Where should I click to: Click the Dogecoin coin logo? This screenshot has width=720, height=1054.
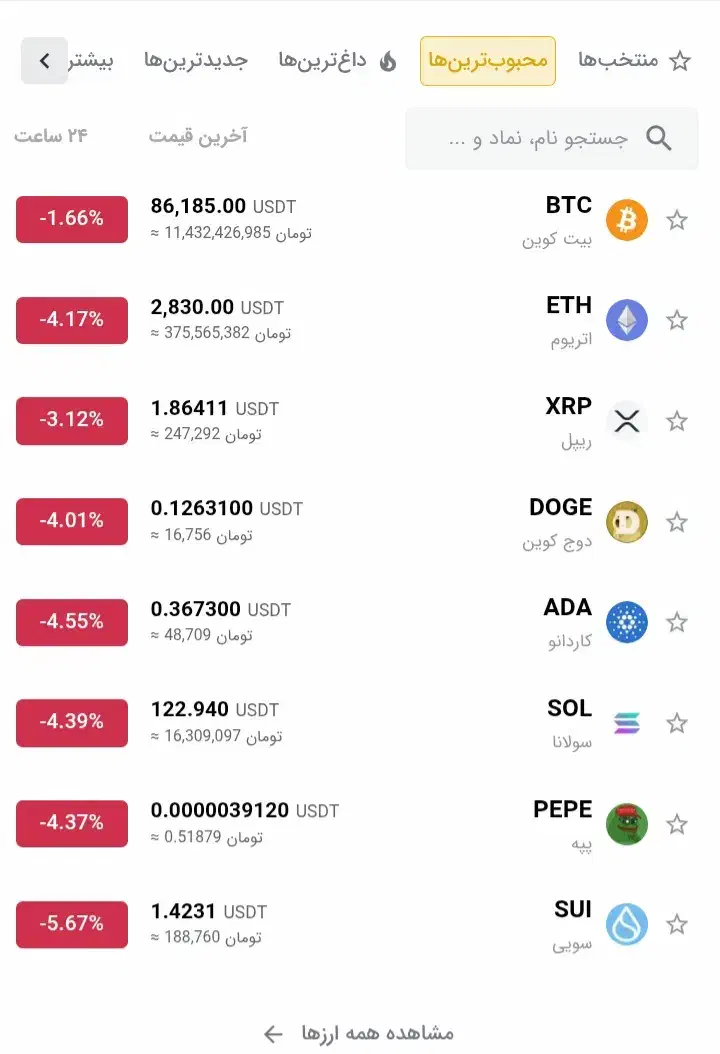coord(627,522)
